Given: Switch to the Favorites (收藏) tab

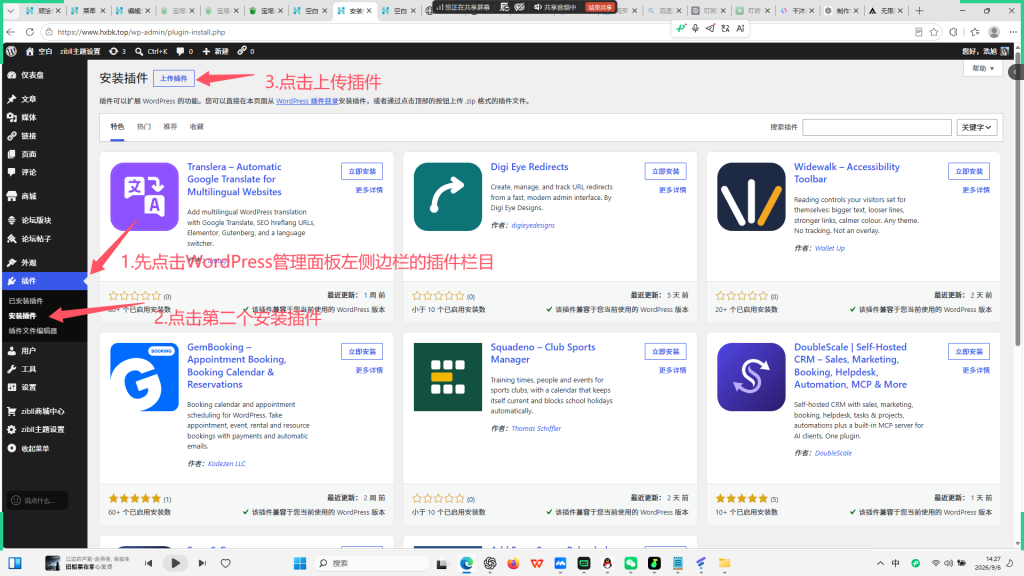Looking at the screenshot, I should (197, 127).
